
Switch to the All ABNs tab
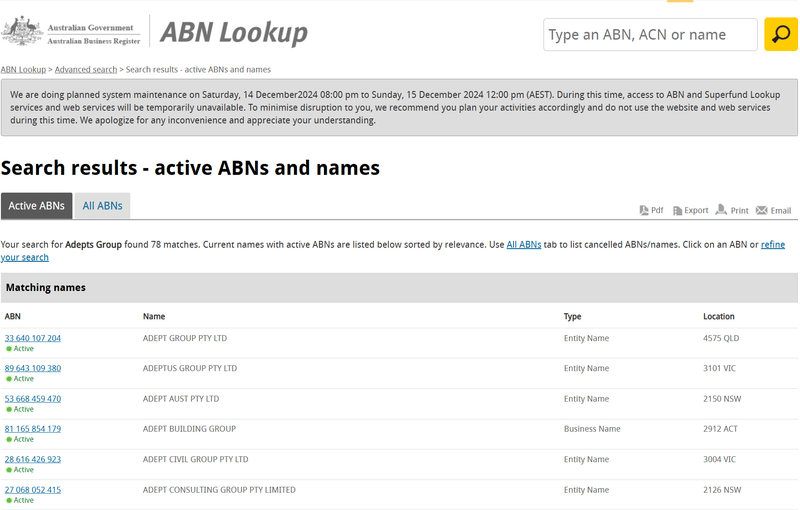click(x=103, y=206)
